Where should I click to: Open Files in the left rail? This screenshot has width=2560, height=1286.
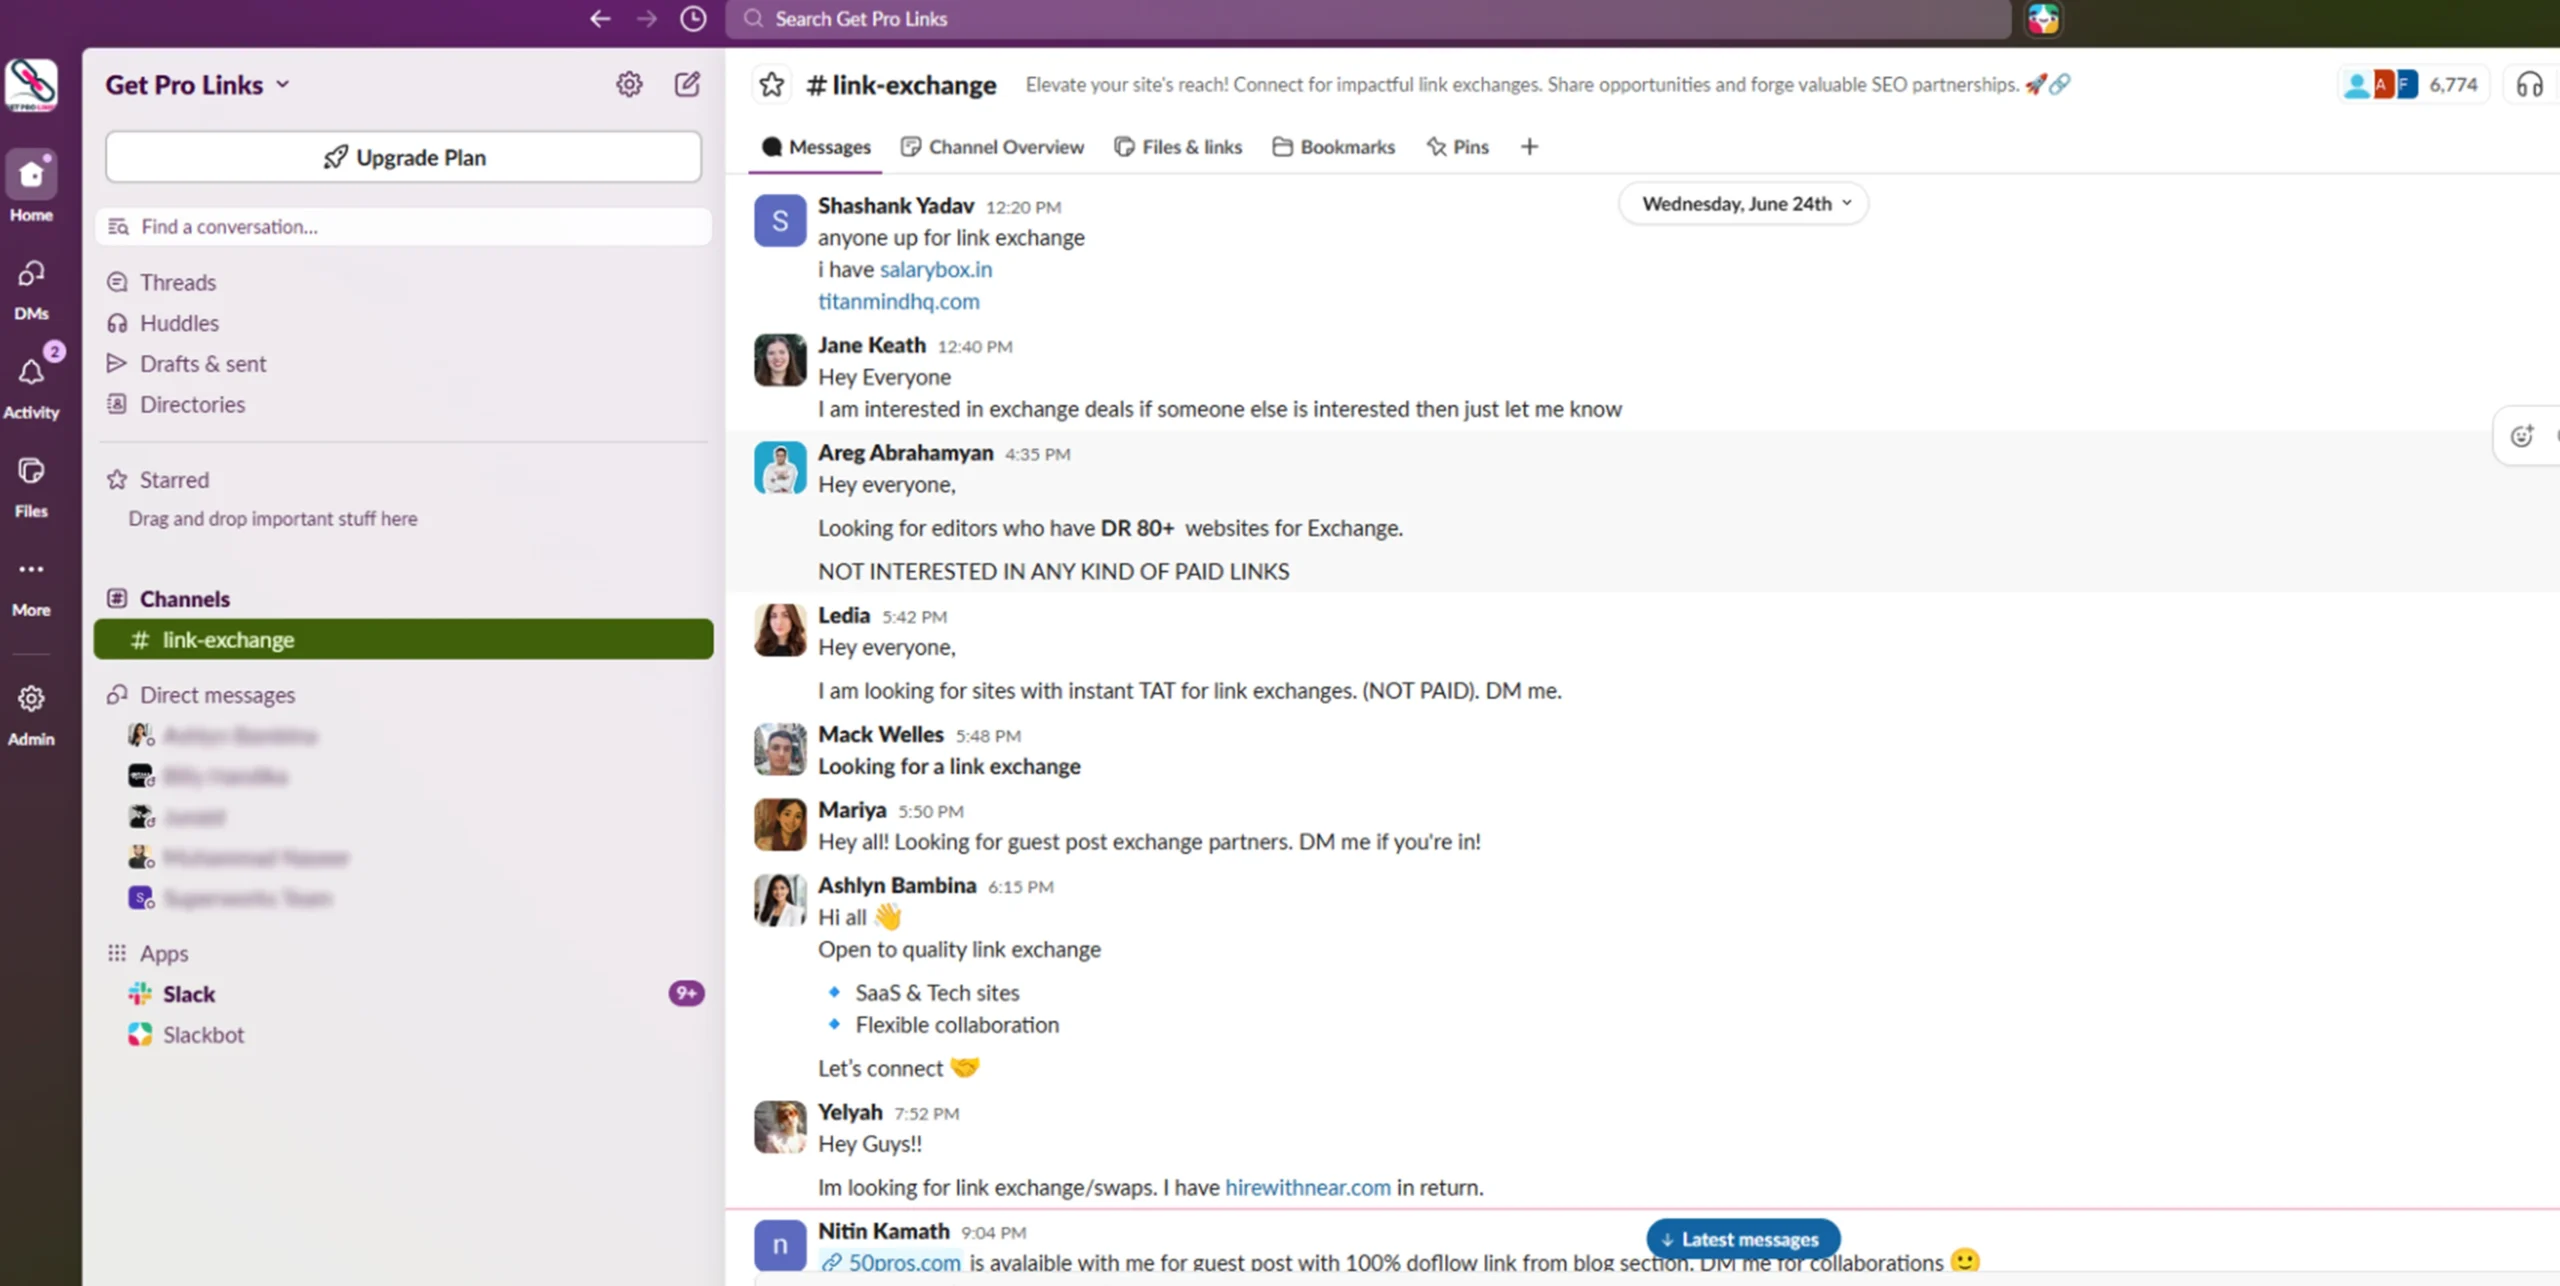tap(31, 487)
